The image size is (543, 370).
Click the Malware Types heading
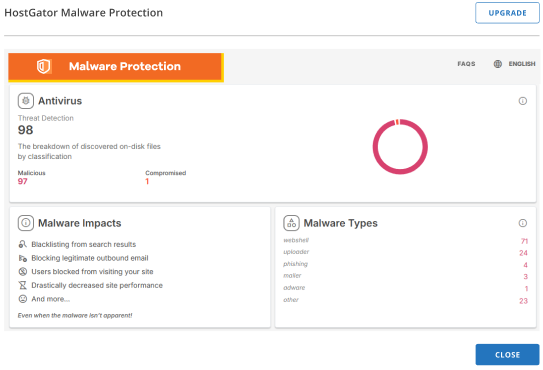(340, 223)
